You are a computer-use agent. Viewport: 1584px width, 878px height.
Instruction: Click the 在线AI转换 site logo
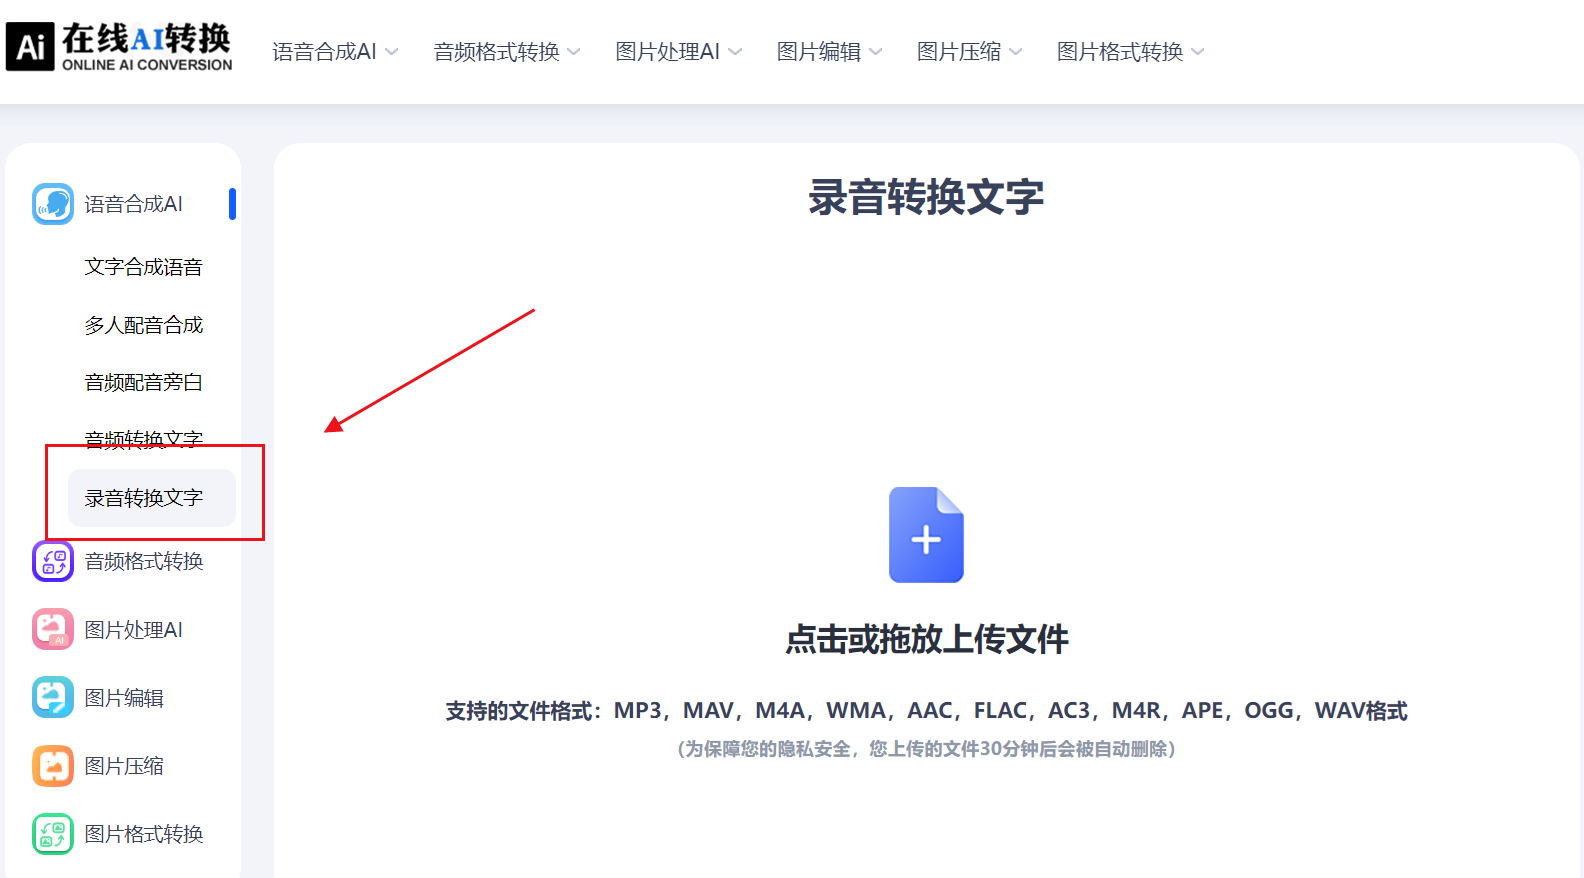119,47
